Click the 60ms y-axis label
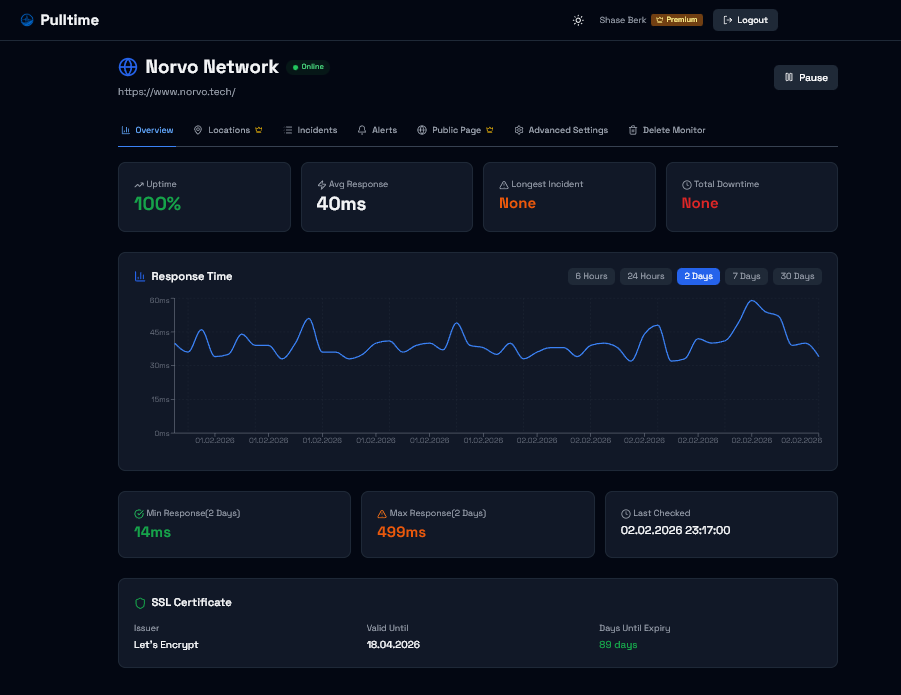Viewport: 901px width, 695px height. tap(159, 300)
